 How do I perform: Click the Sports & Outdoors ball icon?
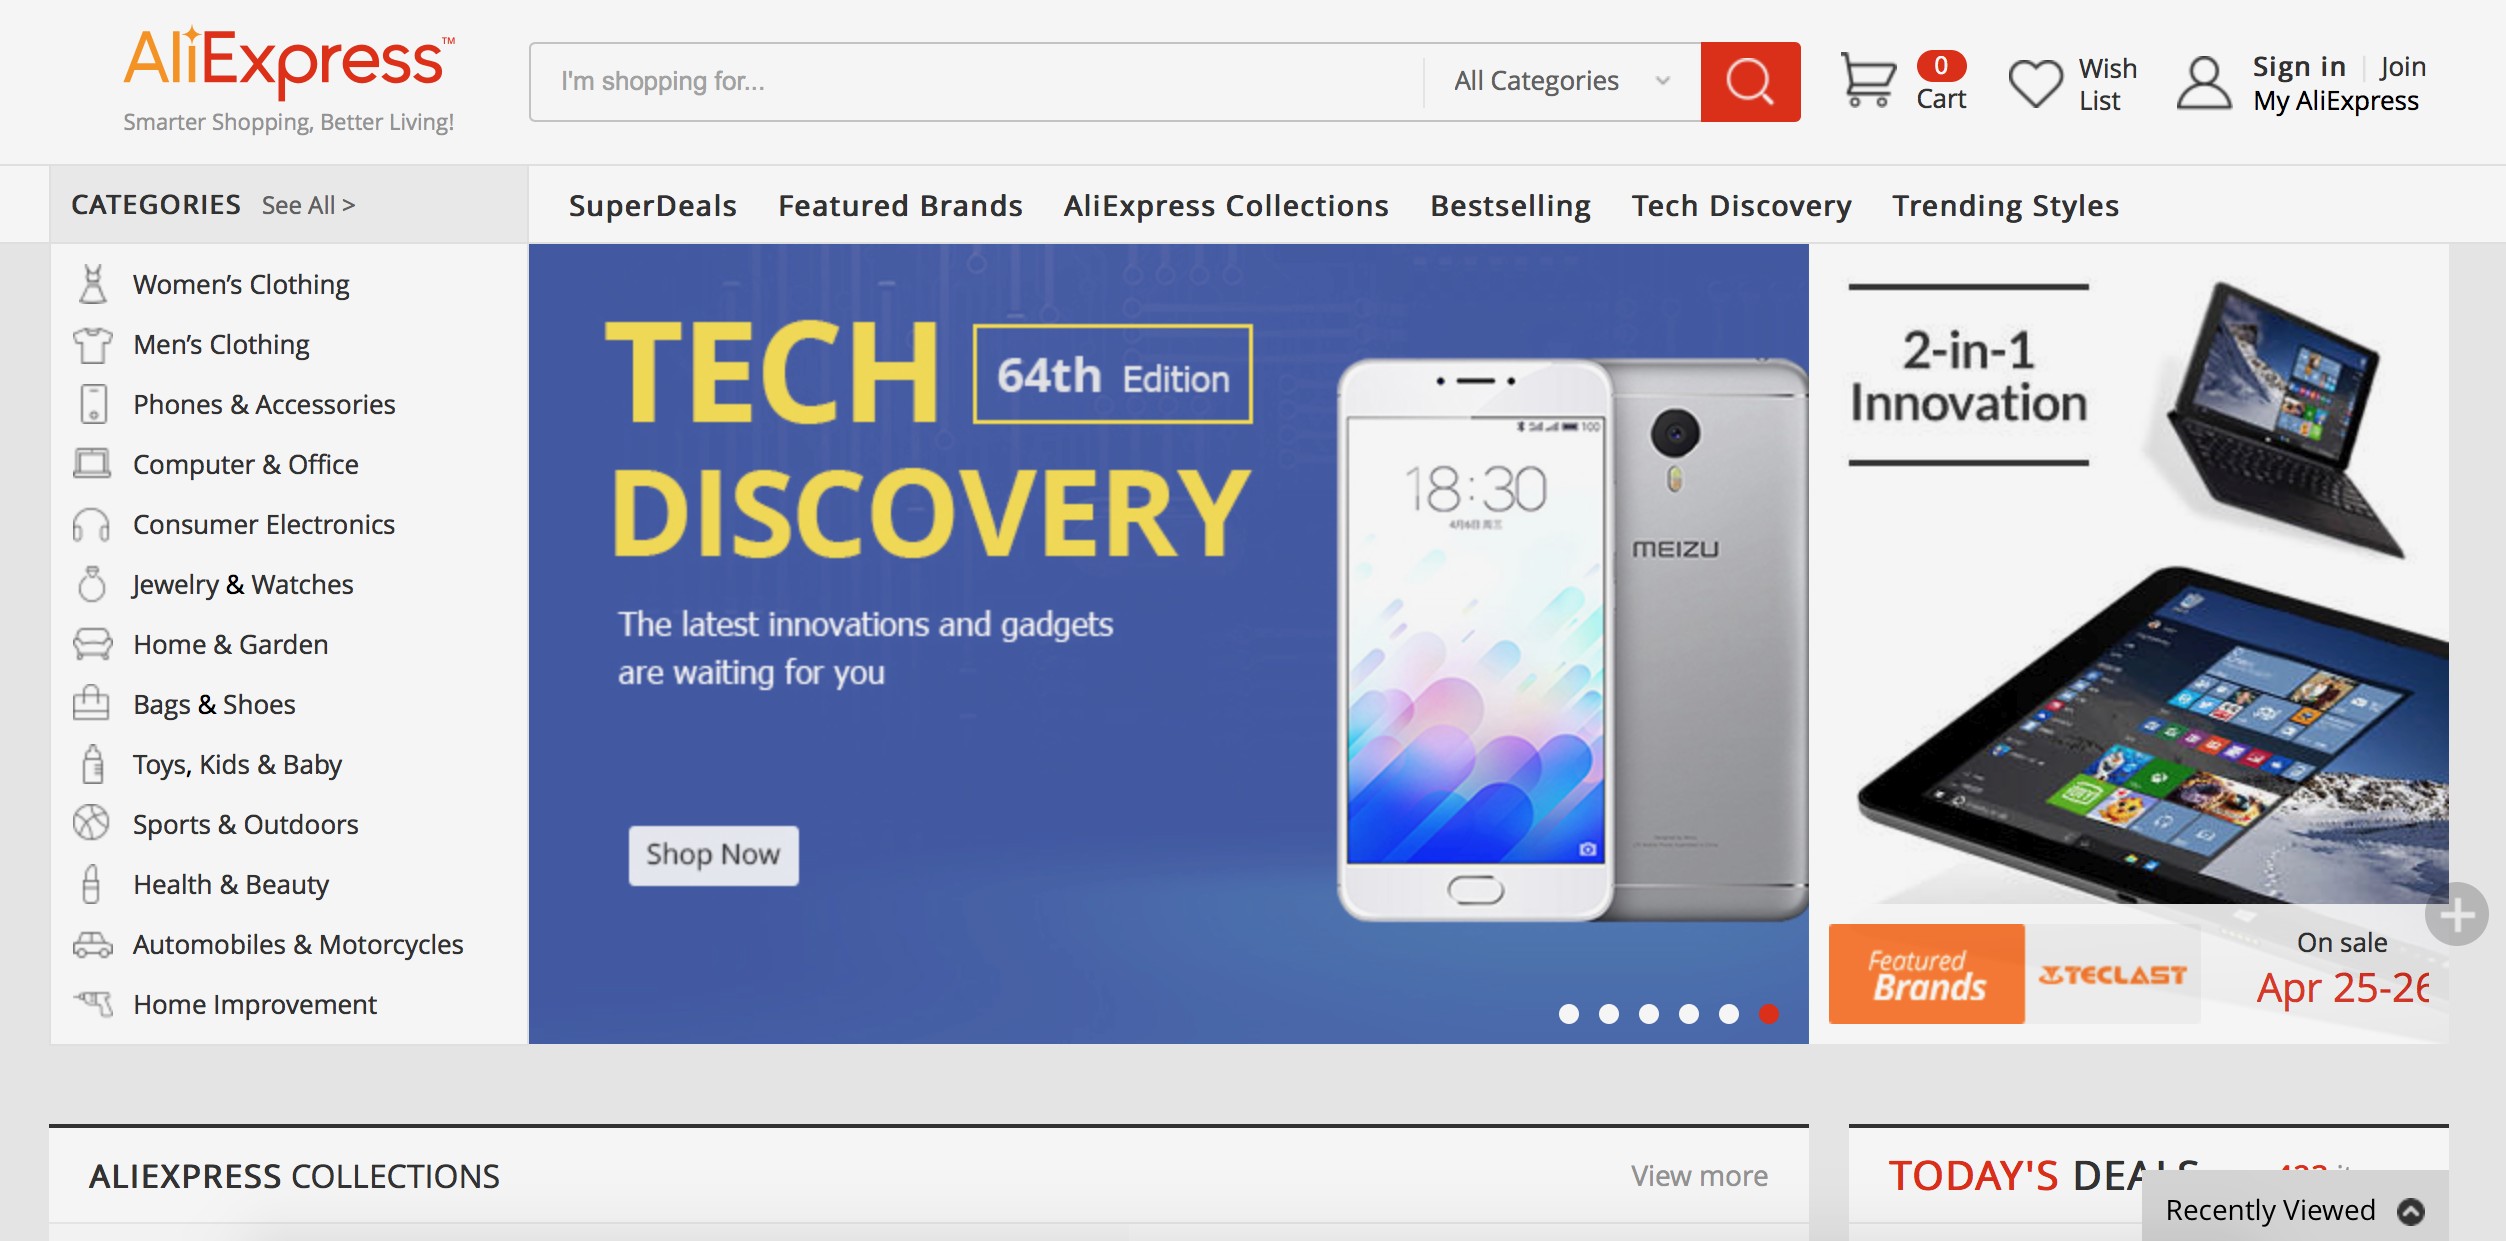coord(91,823)
